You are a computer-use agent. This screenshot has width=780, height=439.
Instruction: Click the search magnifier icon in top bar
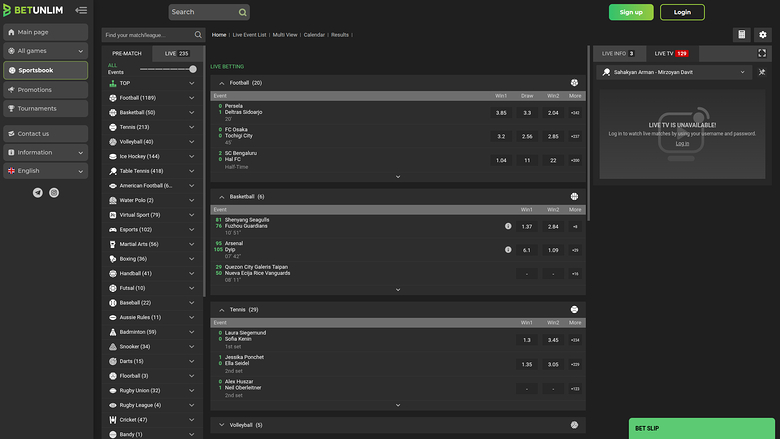click(x=242, y=12)
